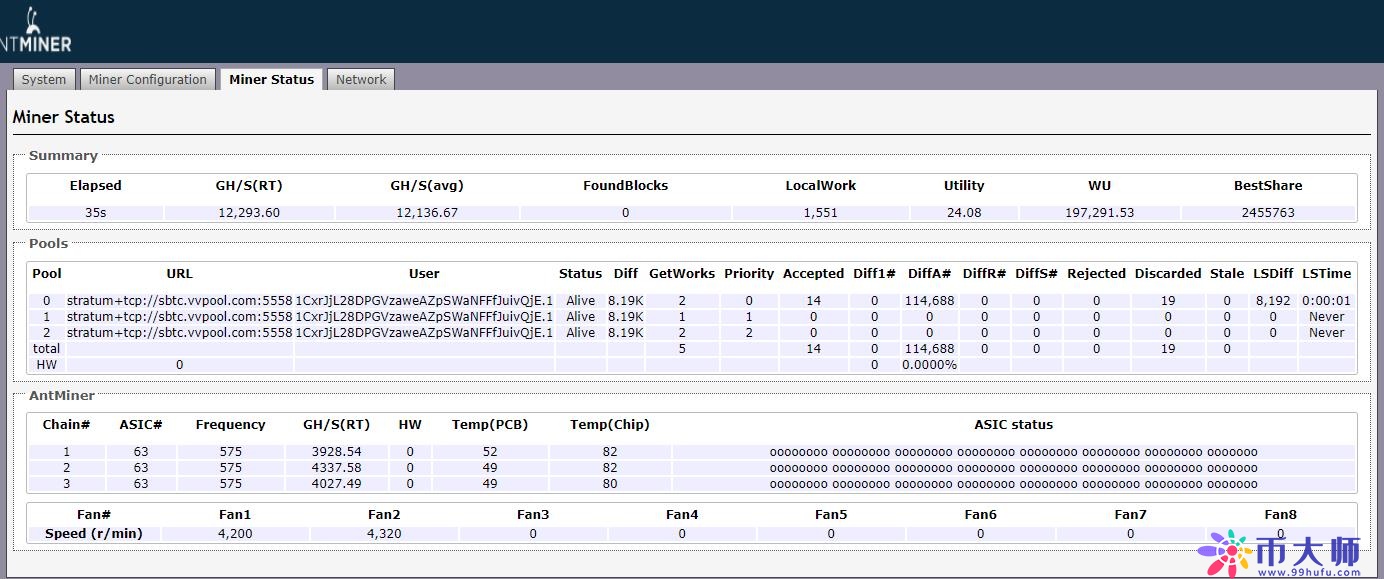
Task: Click the Miner Status page heading
Action: click(63, 117)
